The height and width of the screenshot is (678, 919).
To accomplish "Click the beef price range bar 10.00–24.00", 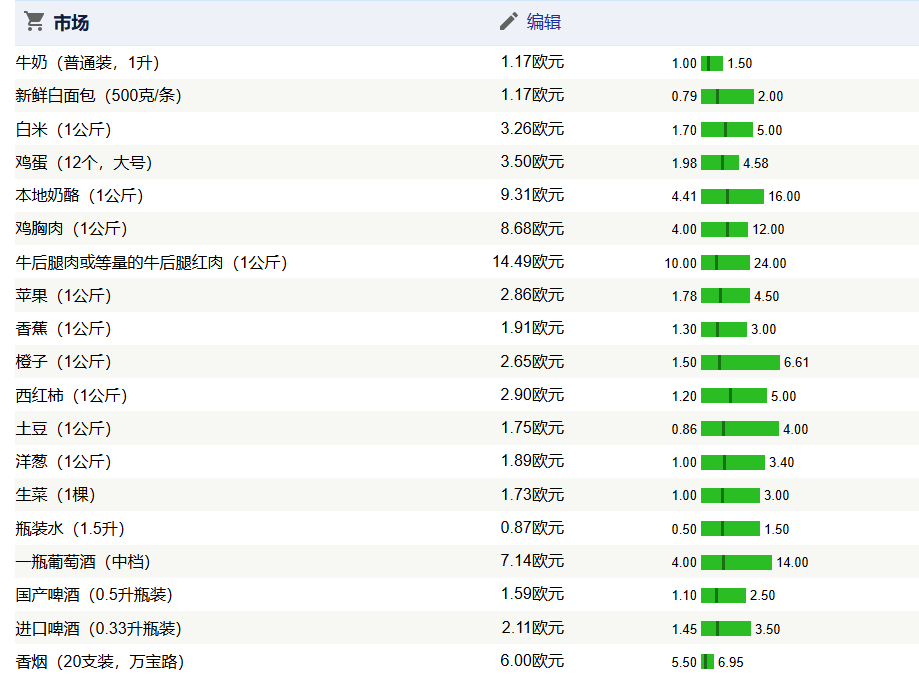I will [725, 263].
